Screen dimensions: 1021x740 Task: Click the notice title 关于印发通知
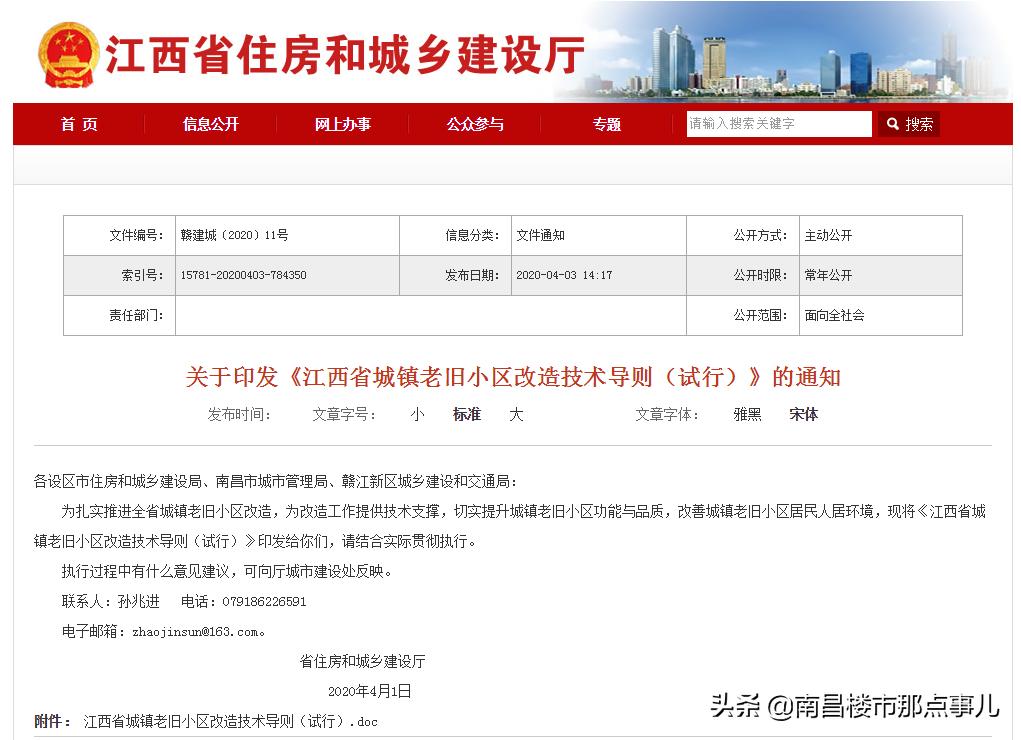click(x=512, y=378)
